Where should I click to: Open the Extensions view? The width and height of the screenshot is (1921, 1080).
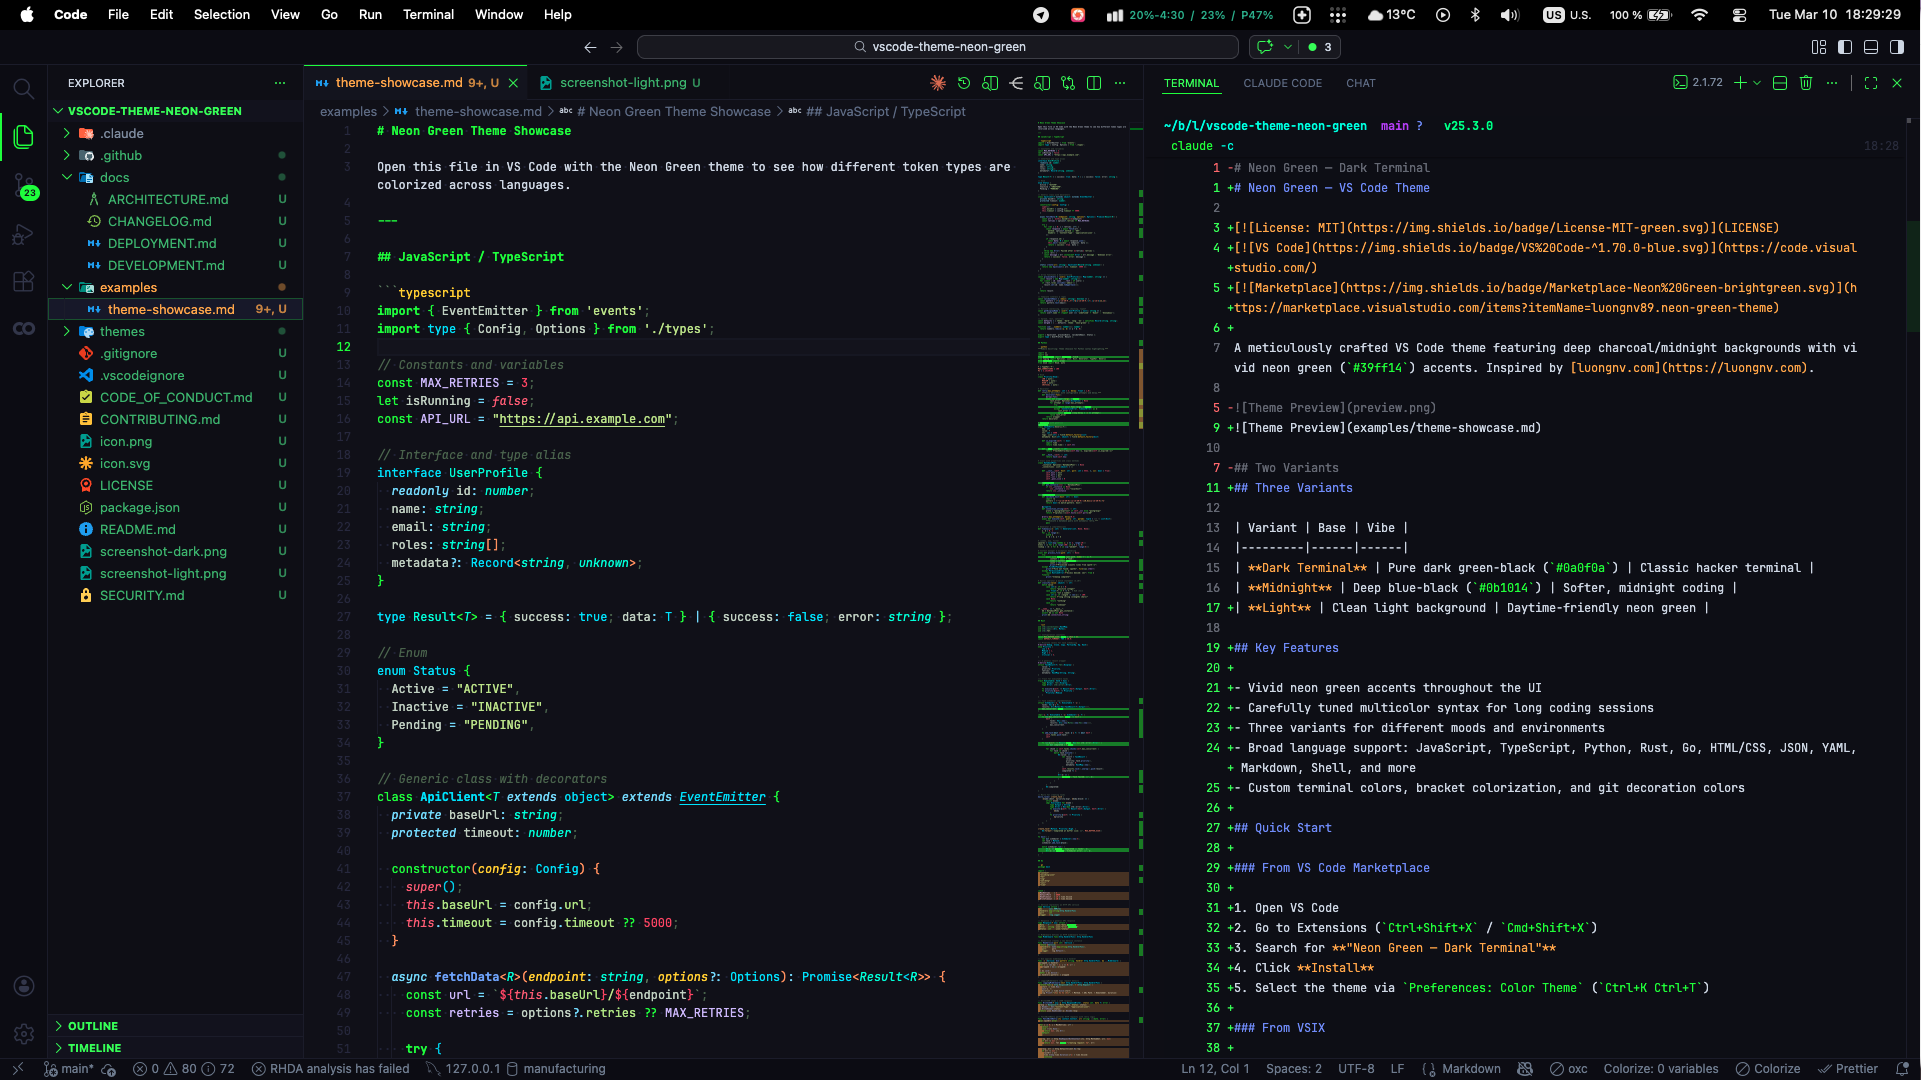click(x=24, y=282)
